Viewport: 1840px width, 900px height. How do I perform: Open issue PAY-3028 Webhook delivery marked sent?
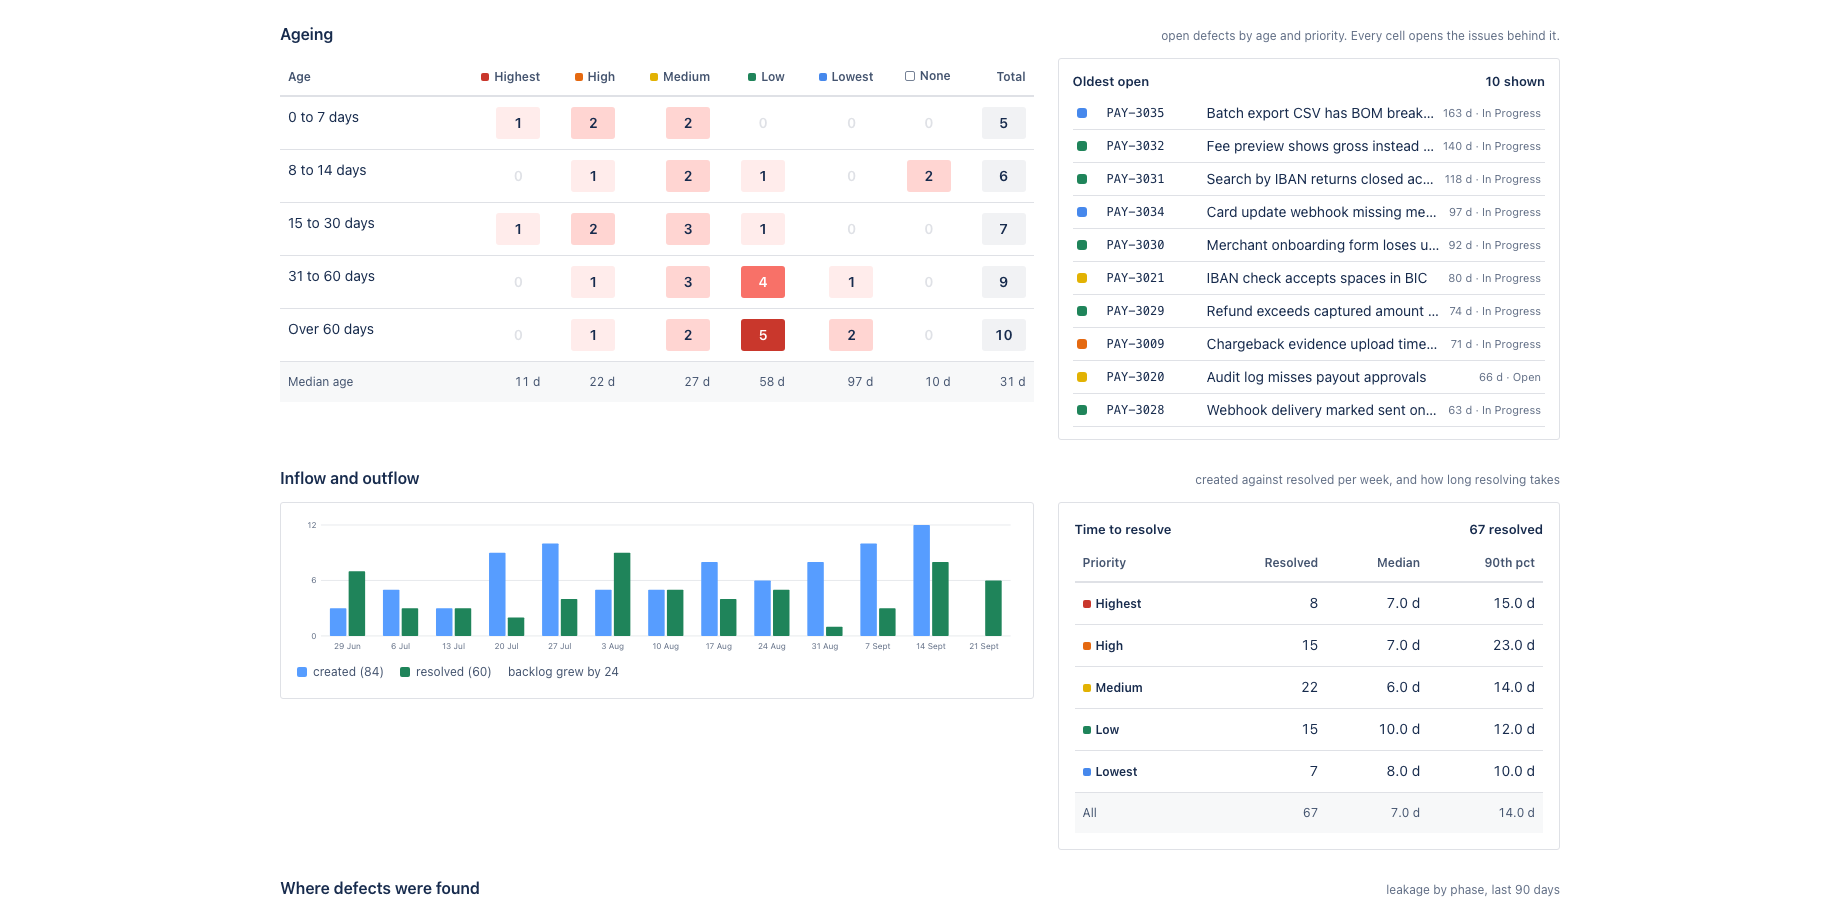pos(1308,410)
